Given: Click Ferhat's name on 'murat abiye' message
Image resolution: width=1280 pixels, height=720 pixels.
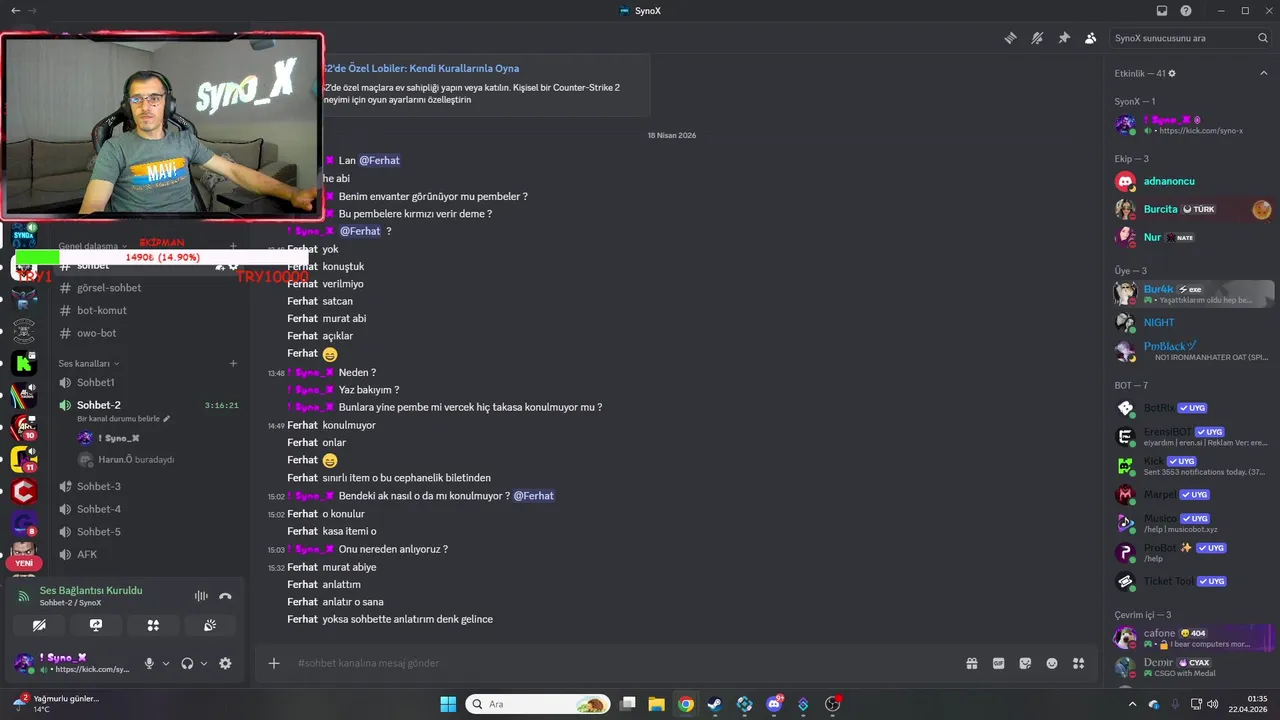Looking at the screenshot, I should tap(302, 567).
